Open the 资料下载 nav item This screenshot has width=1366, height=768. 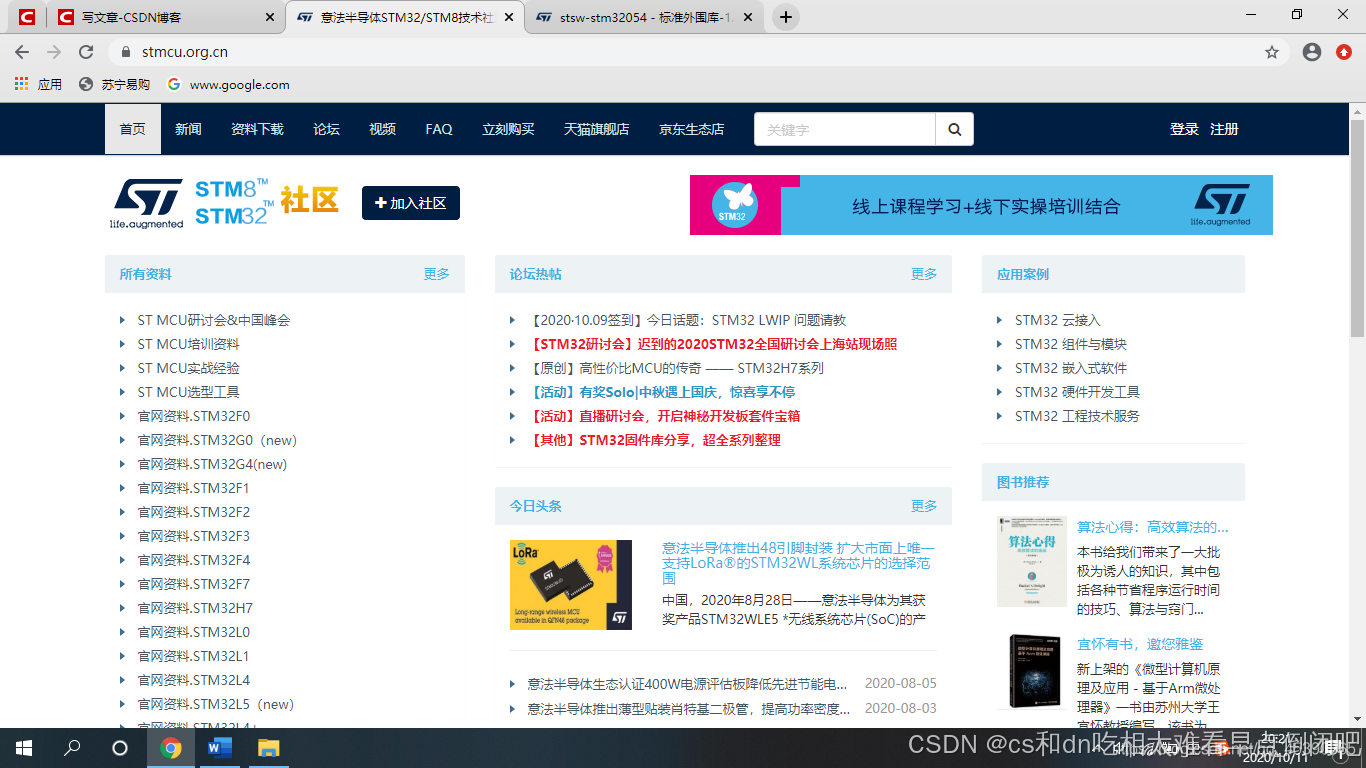pos(257,129)
